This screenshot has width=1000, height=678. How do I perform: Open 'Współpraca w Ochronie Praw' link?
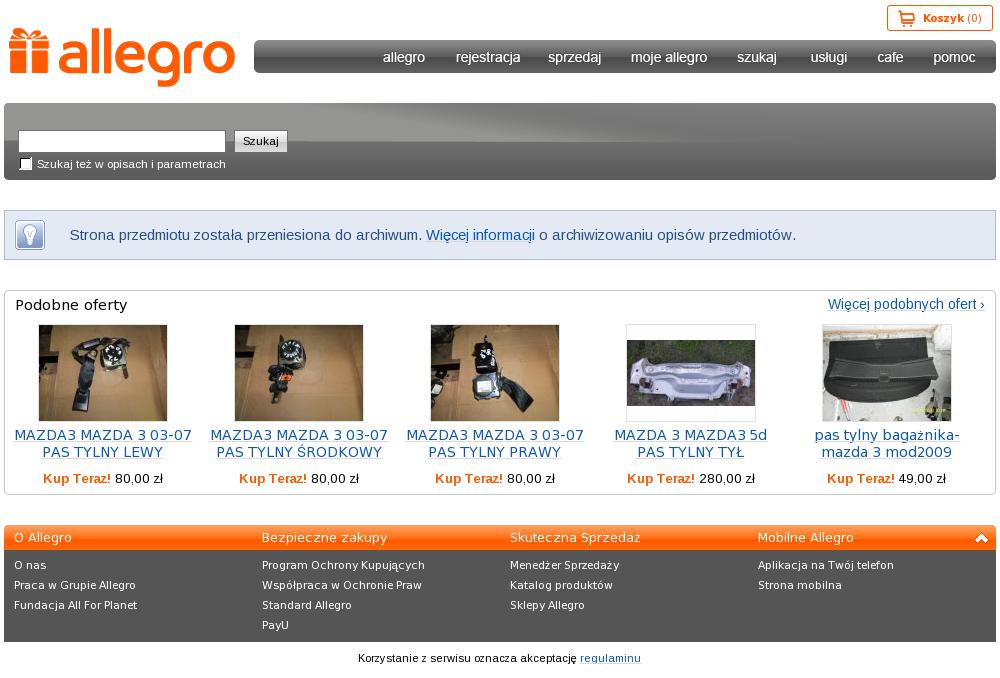(342, 585)
